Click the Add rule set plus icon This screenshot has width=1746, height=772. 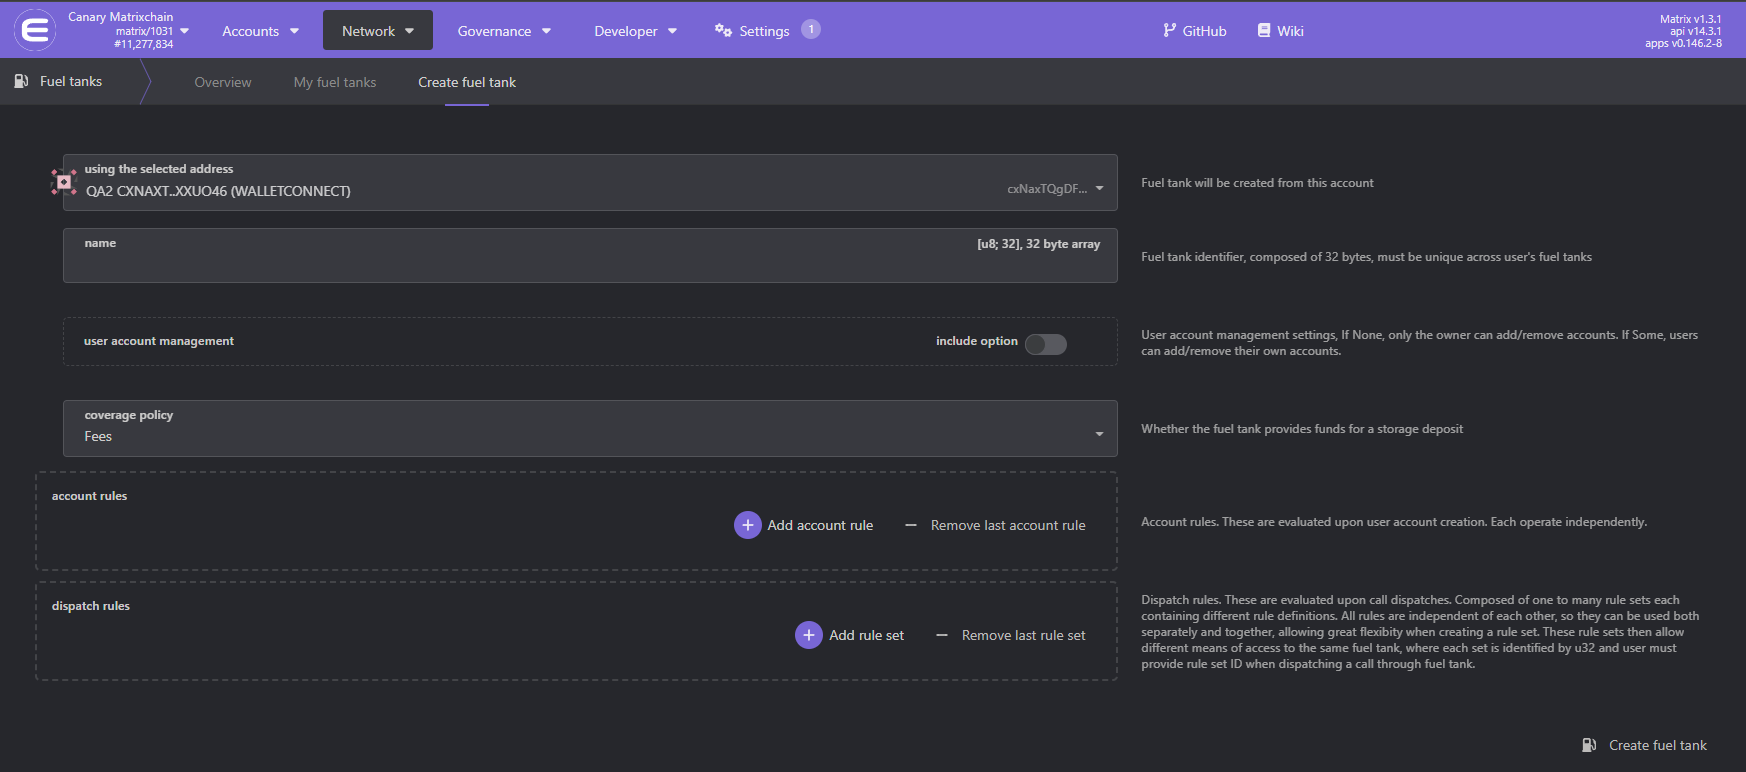[809, 635]
